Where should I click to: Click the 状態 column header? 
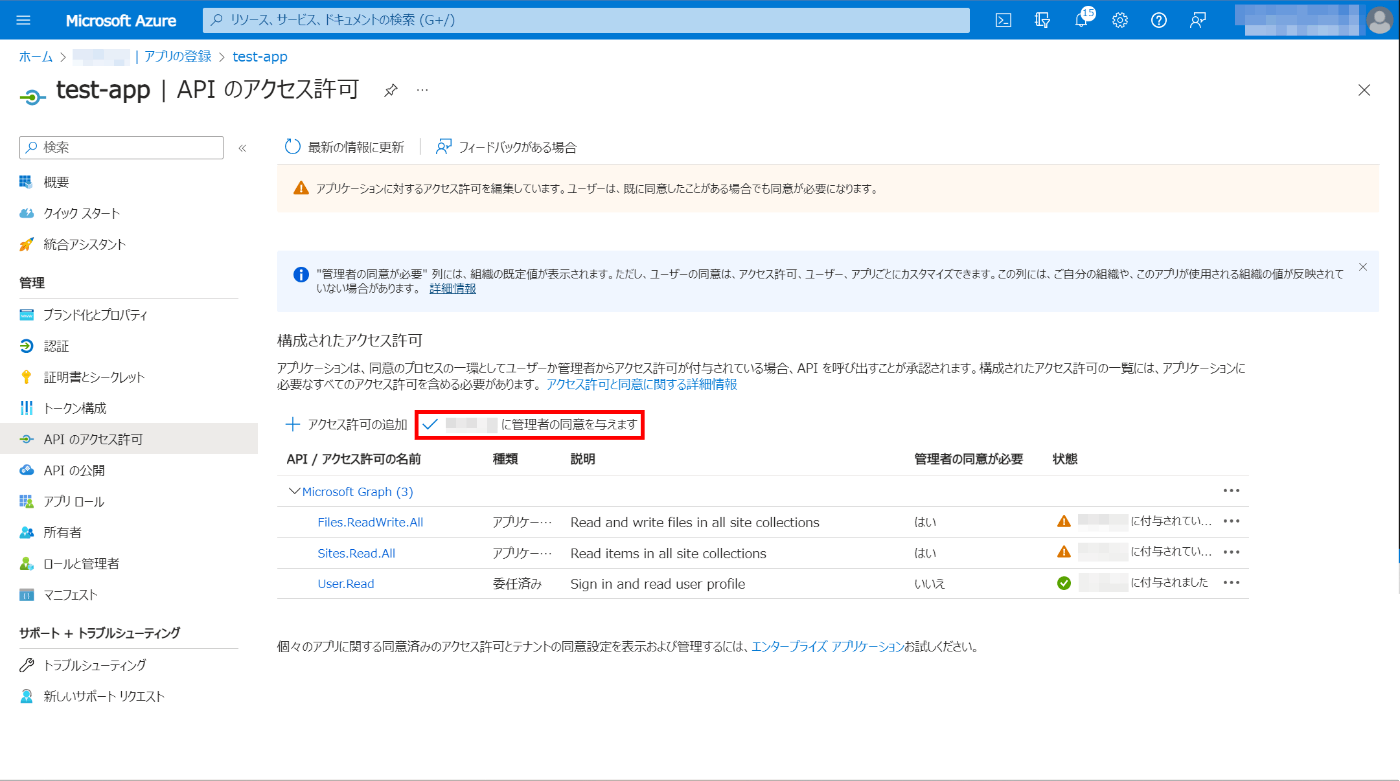point(1065,459)
